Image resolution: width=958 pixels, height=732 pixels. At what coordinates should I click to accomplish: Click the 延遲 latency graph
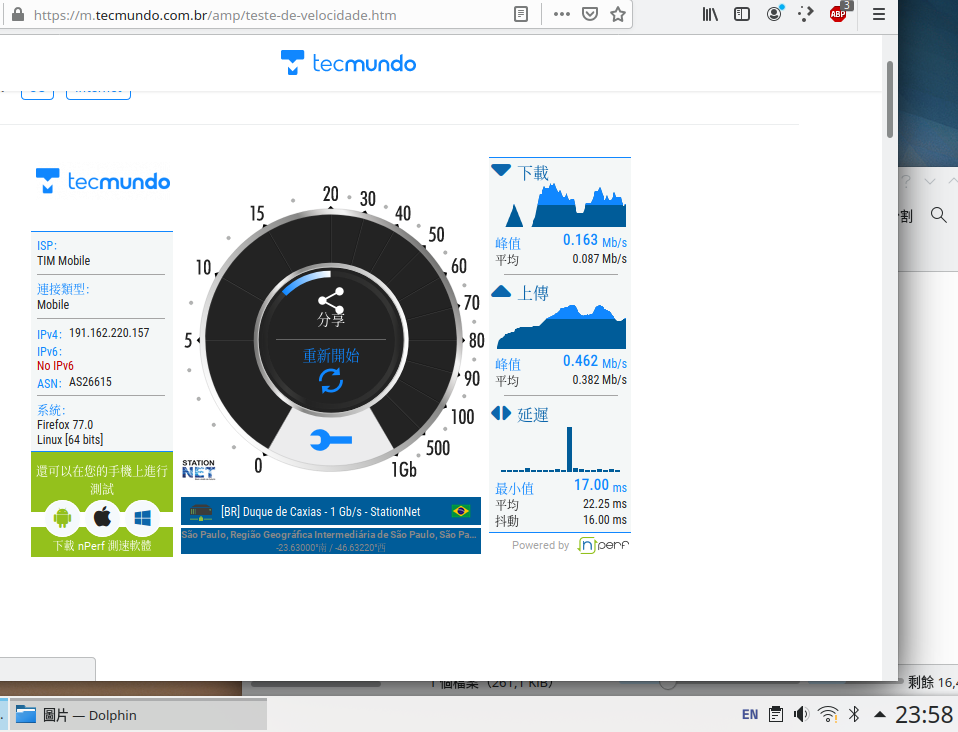pos(561,449)
